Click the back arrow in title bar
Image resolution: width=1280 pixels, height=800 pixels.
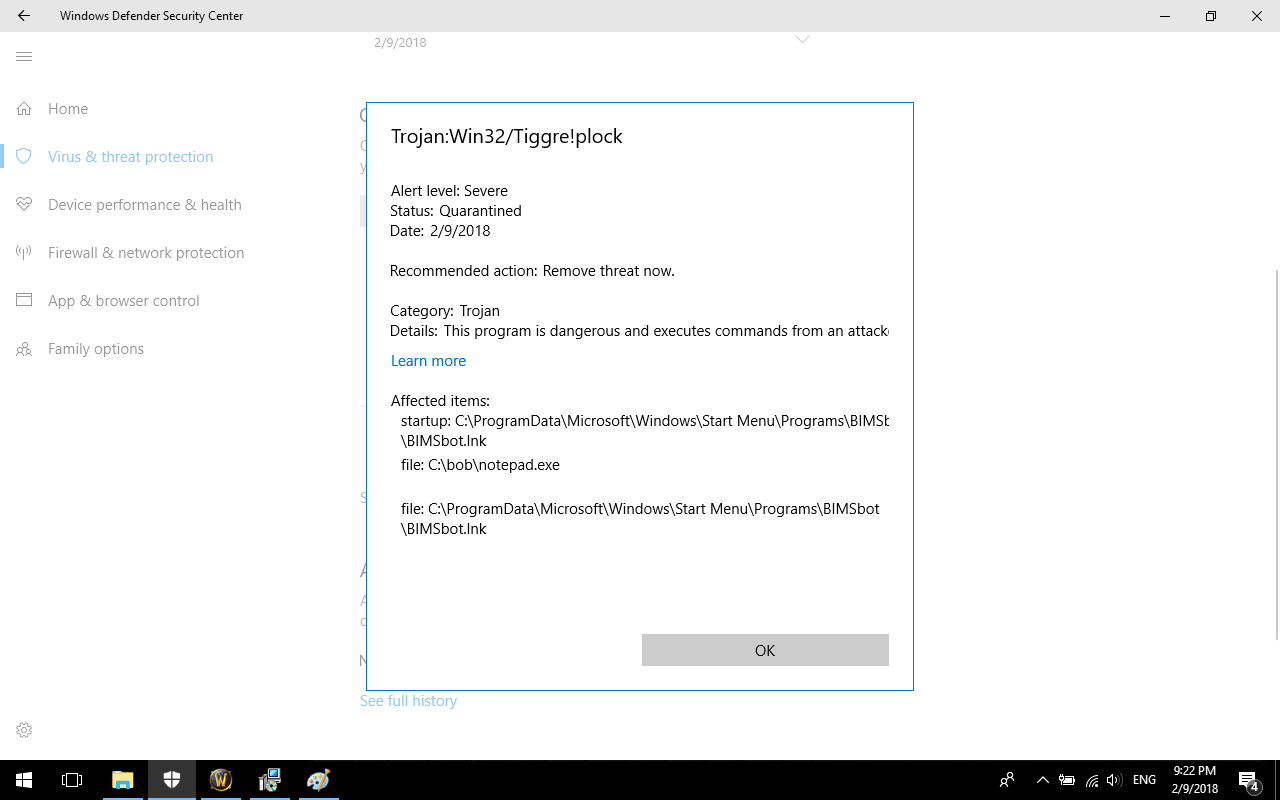pyautogui.click(x=24, y=16)
